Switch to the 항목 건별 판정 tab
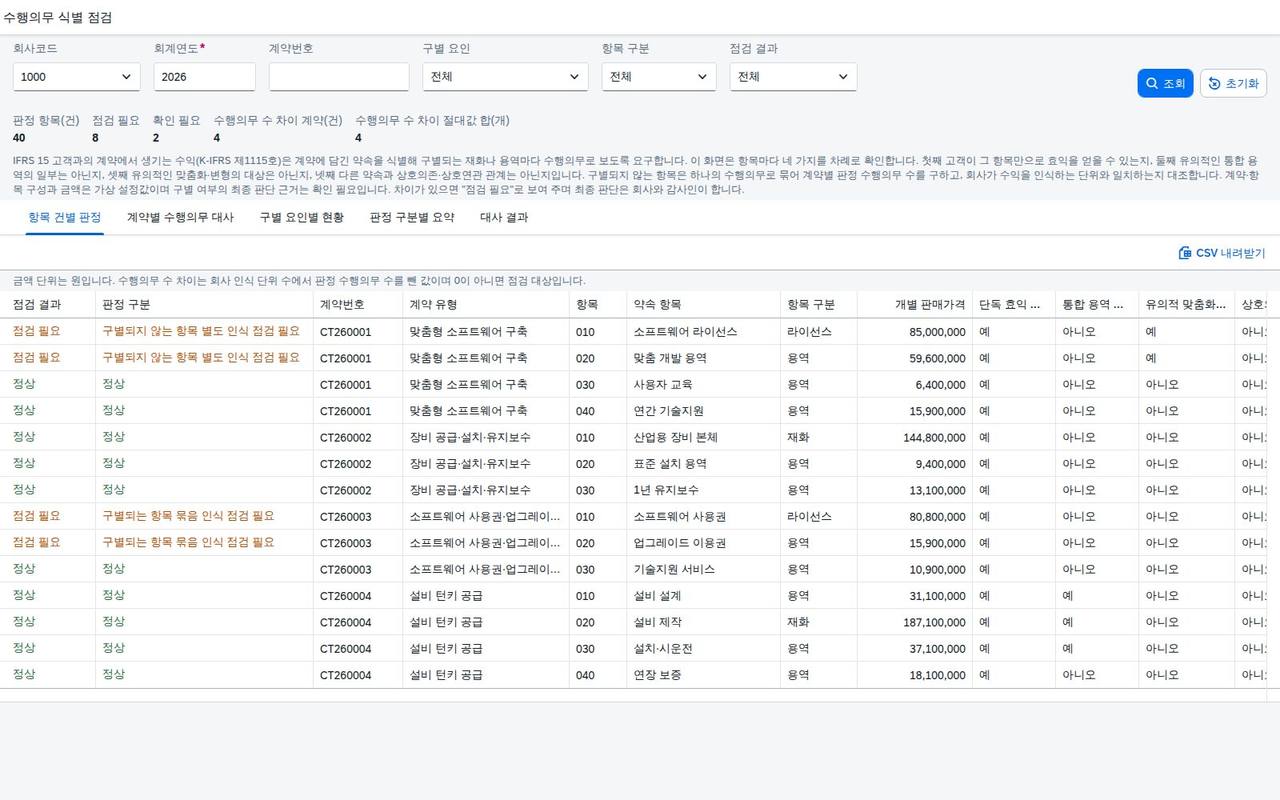The width and height of the screenshot is (1280, 800). (x=65, y=217)
